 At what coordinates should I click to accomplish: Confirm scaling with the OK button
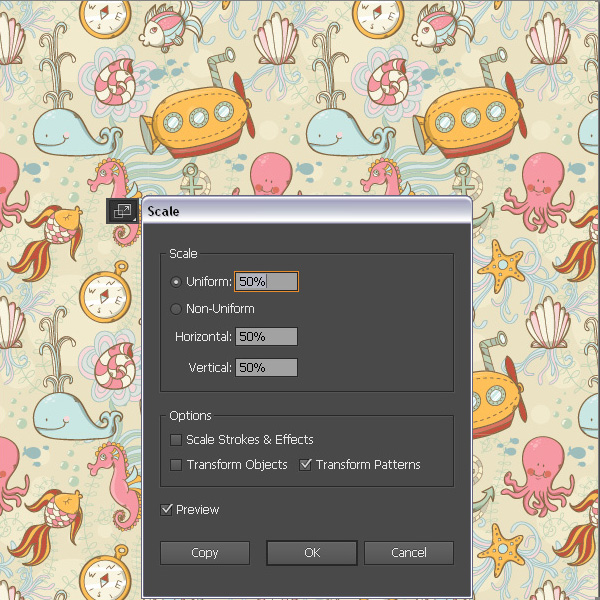pos(311,553)
